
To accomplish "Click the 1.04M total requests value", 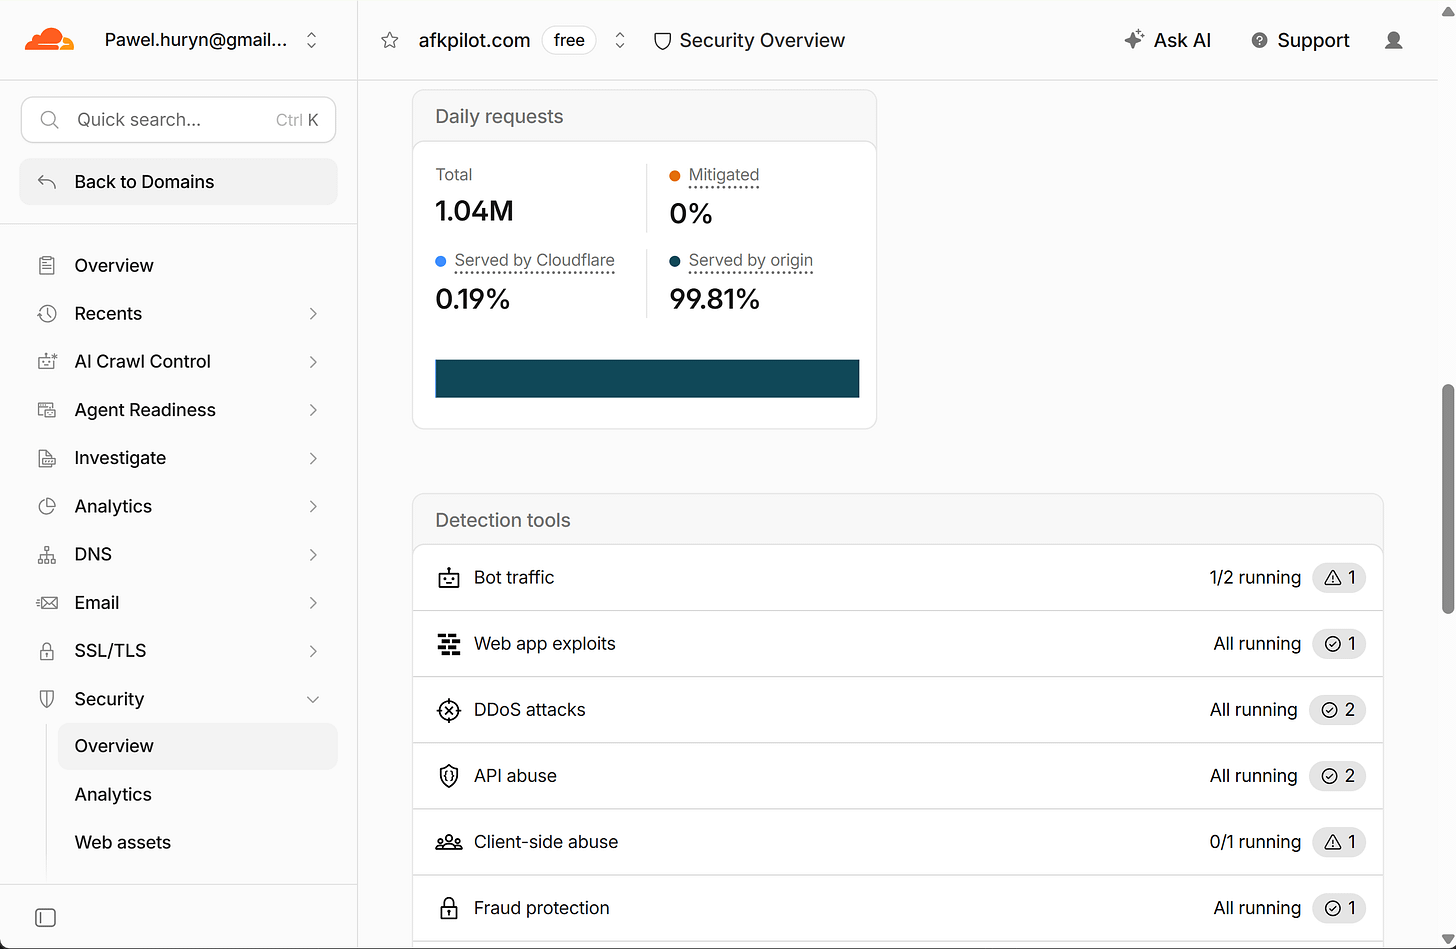I will pyautogui.click(x=474, y=211).
